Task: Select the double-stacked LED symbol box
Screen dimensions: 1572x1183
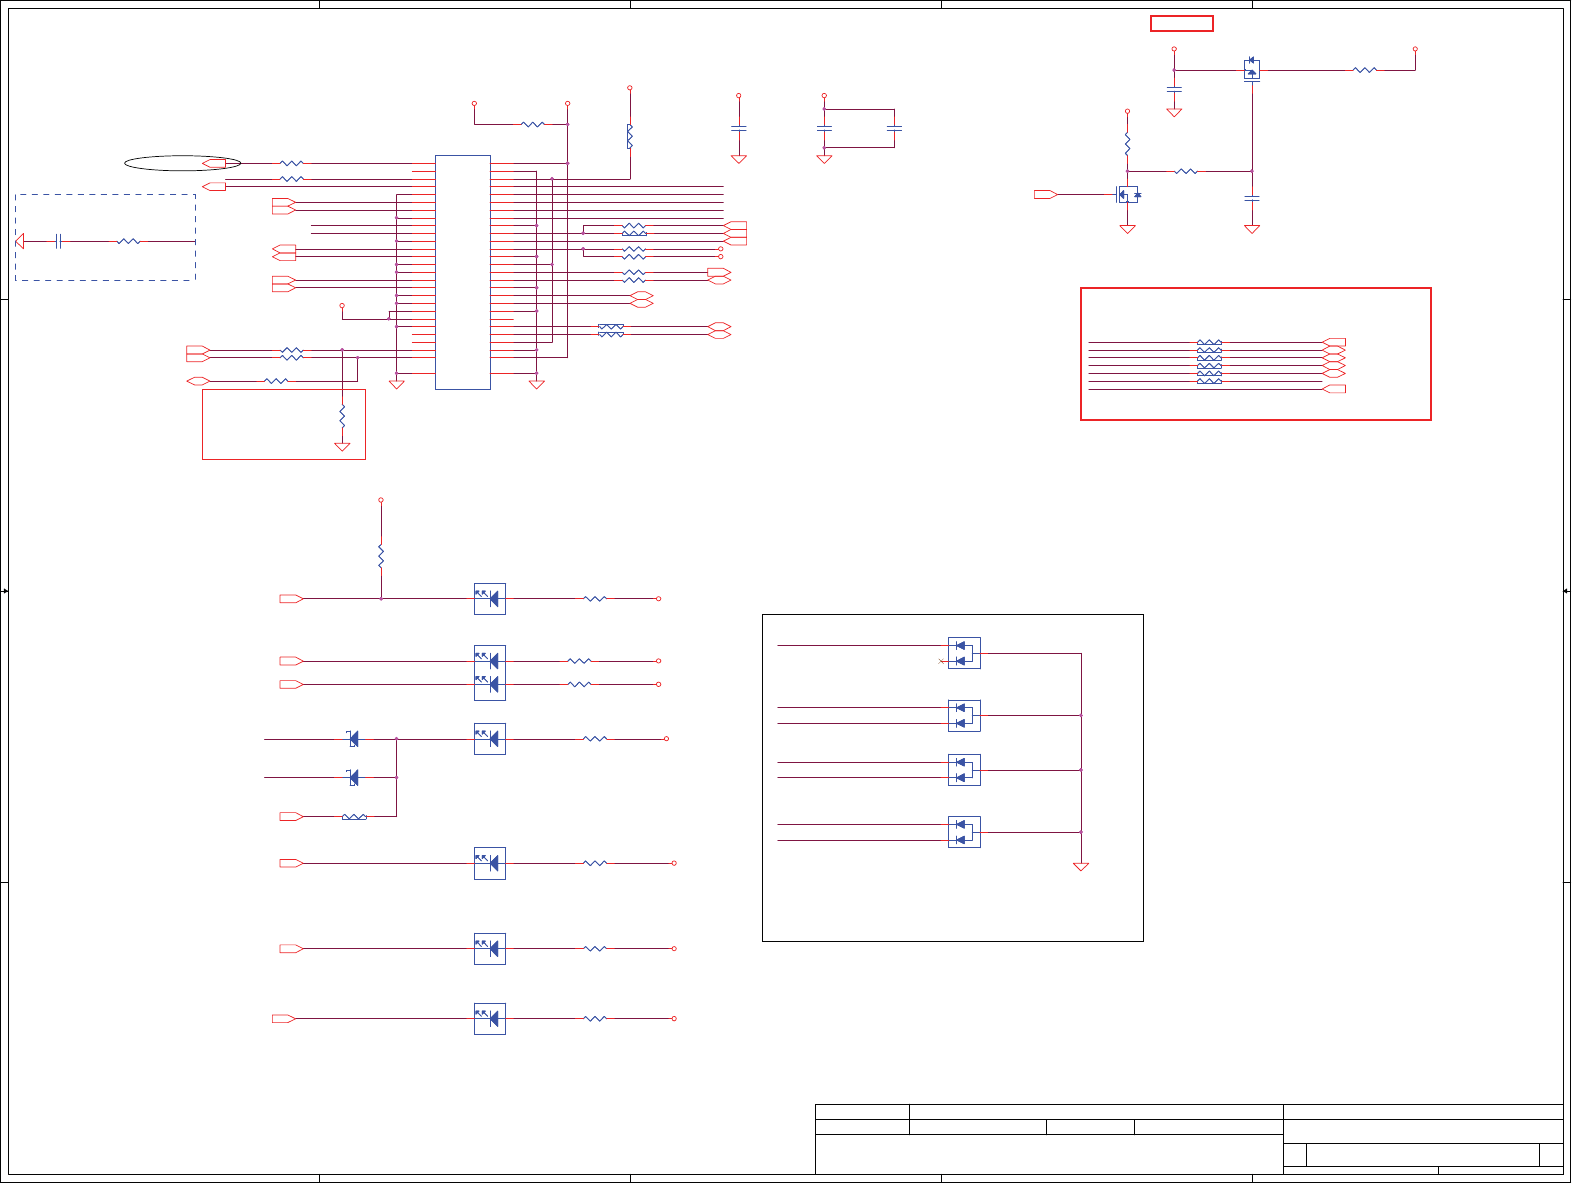Action: (x=490, y=673)
